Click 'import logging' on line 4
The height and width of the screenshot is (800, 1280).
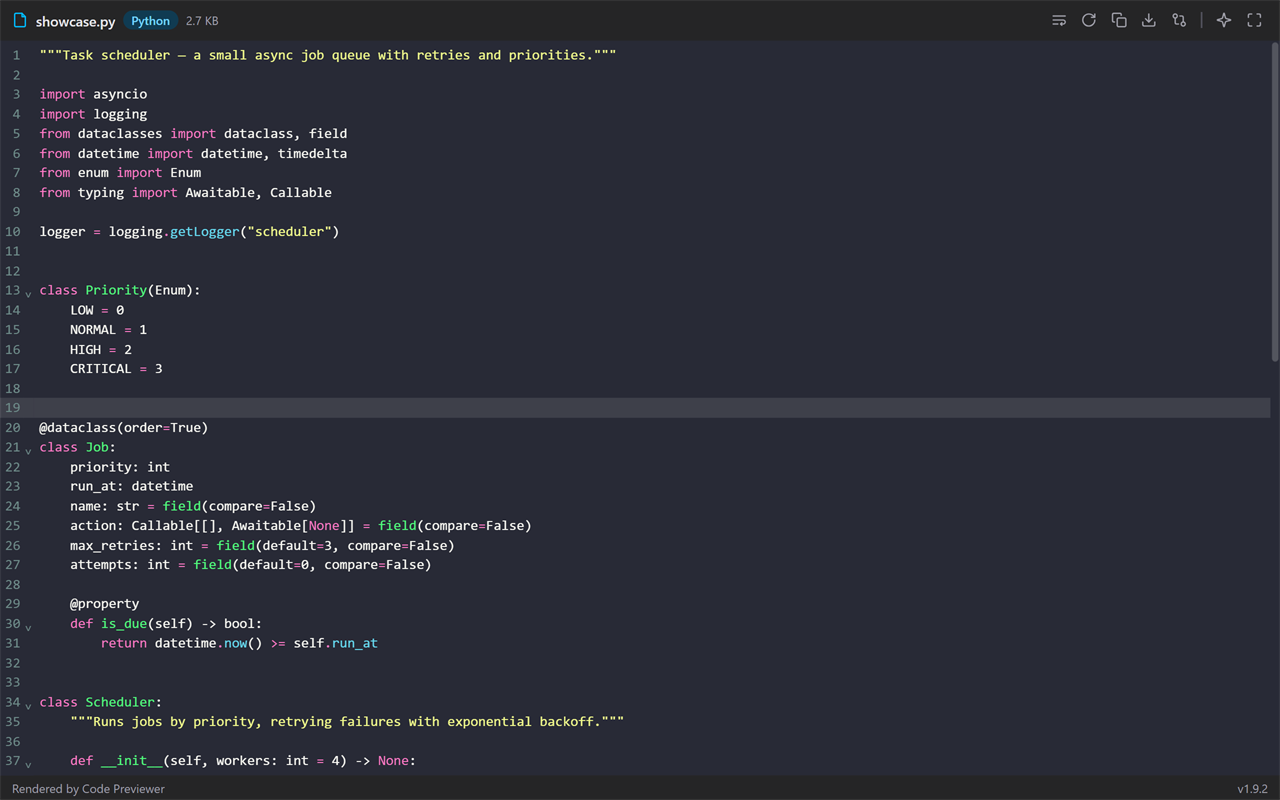[x=93, y=114]
